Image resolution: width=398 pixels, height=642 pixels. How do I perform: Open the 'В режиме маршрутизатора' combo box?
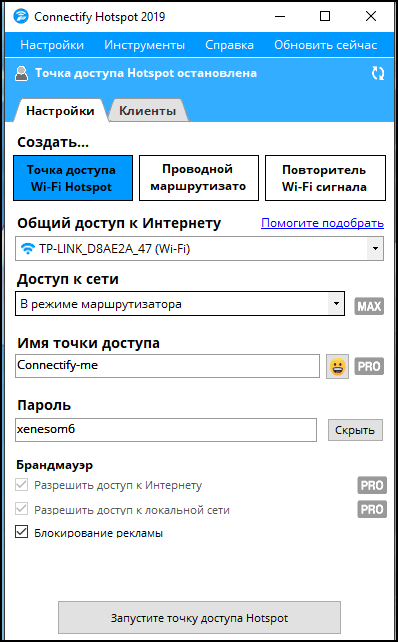click(180, 304)
